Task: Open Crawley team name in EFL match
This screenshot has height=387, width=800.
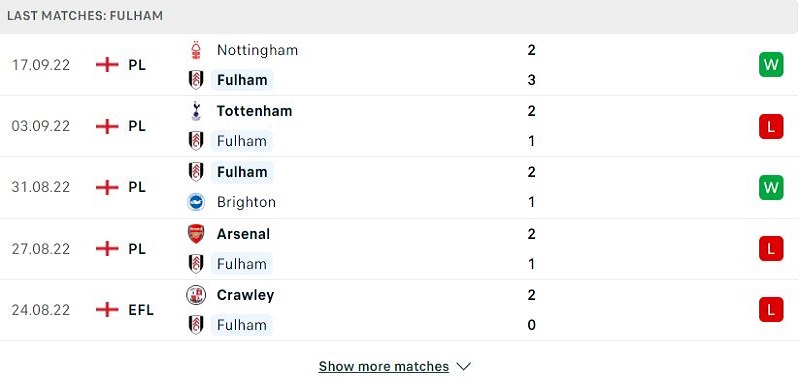Action: (245, 295)
